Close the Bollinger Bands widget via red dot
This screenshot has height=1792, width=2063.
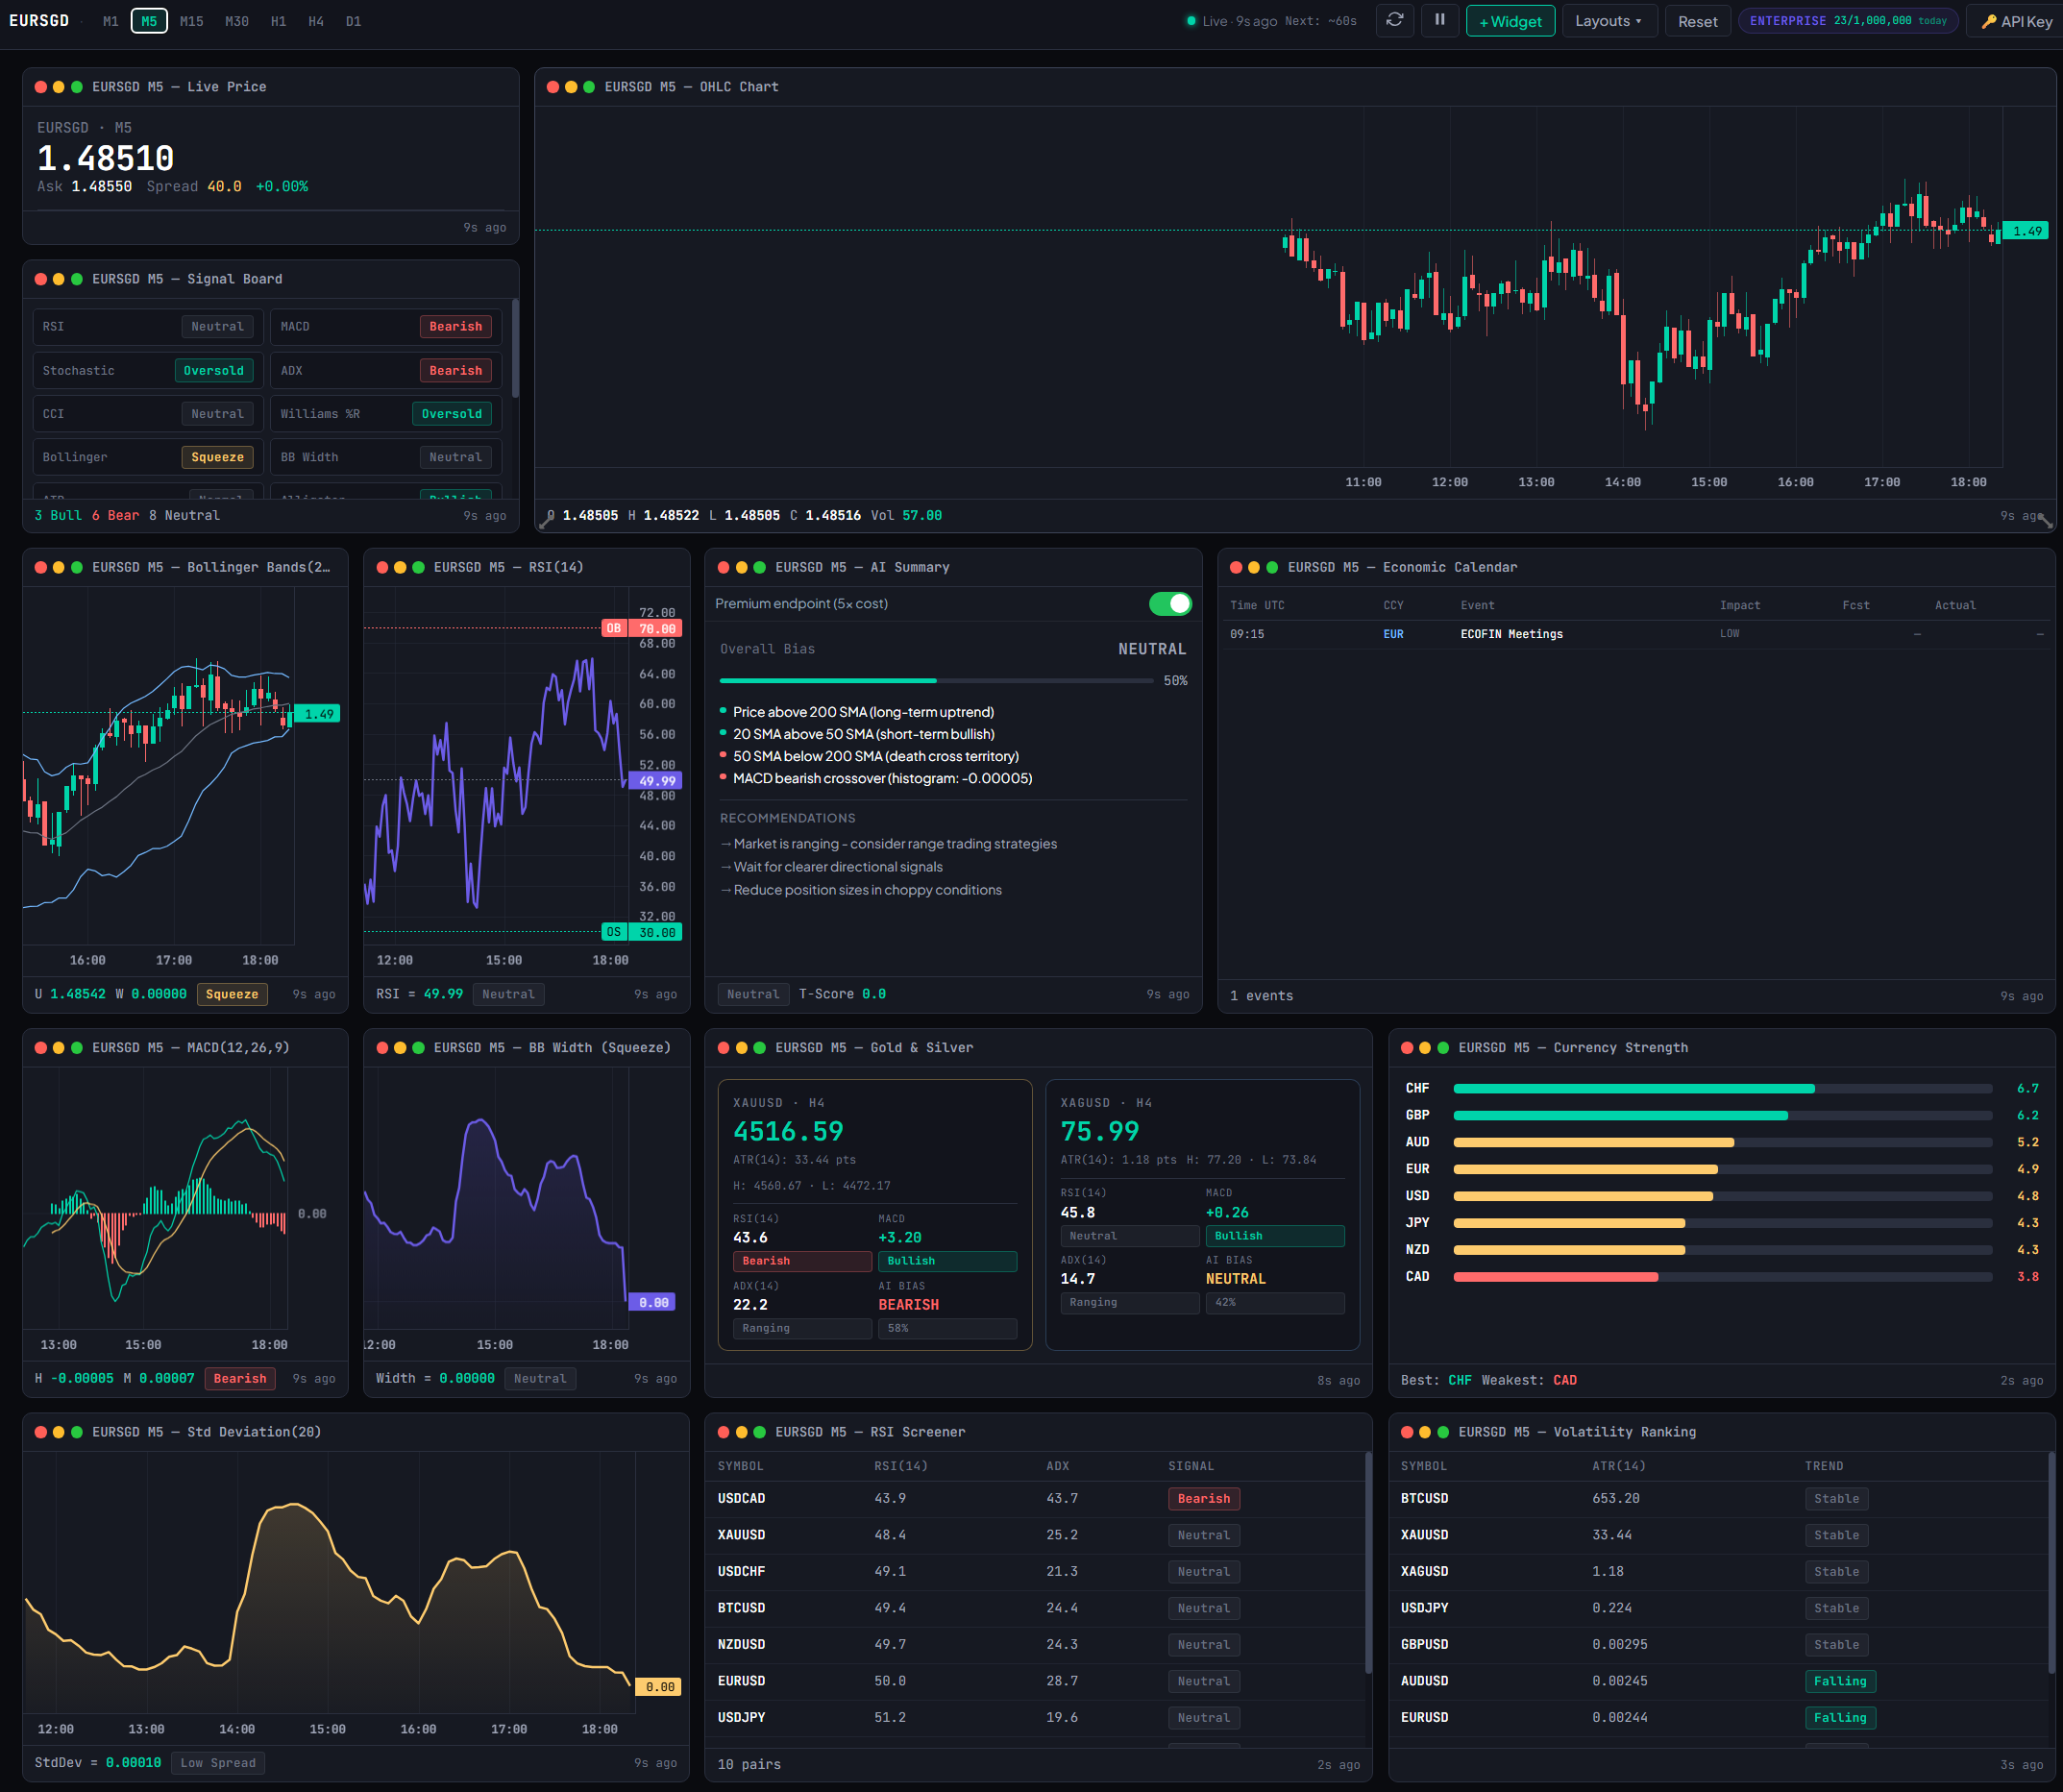[x=41, y=567]
